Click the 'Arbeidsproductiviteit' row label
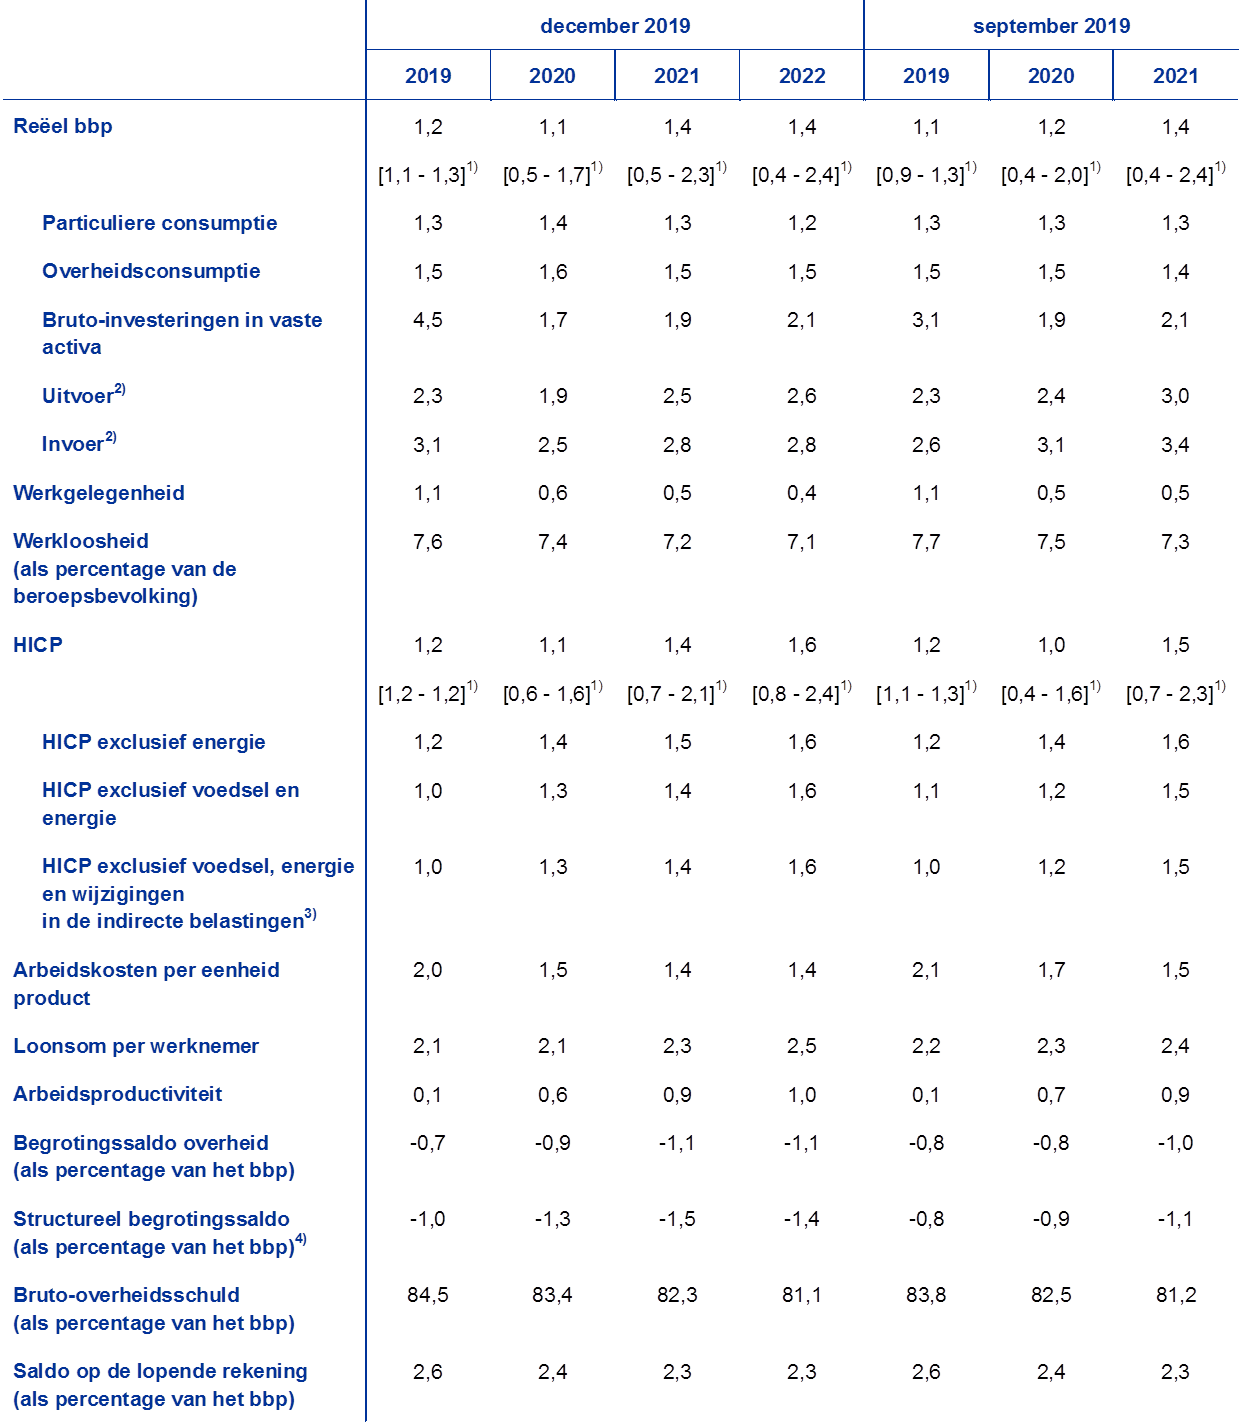The image size is (1240, 1427). (x=118, y=1094)
